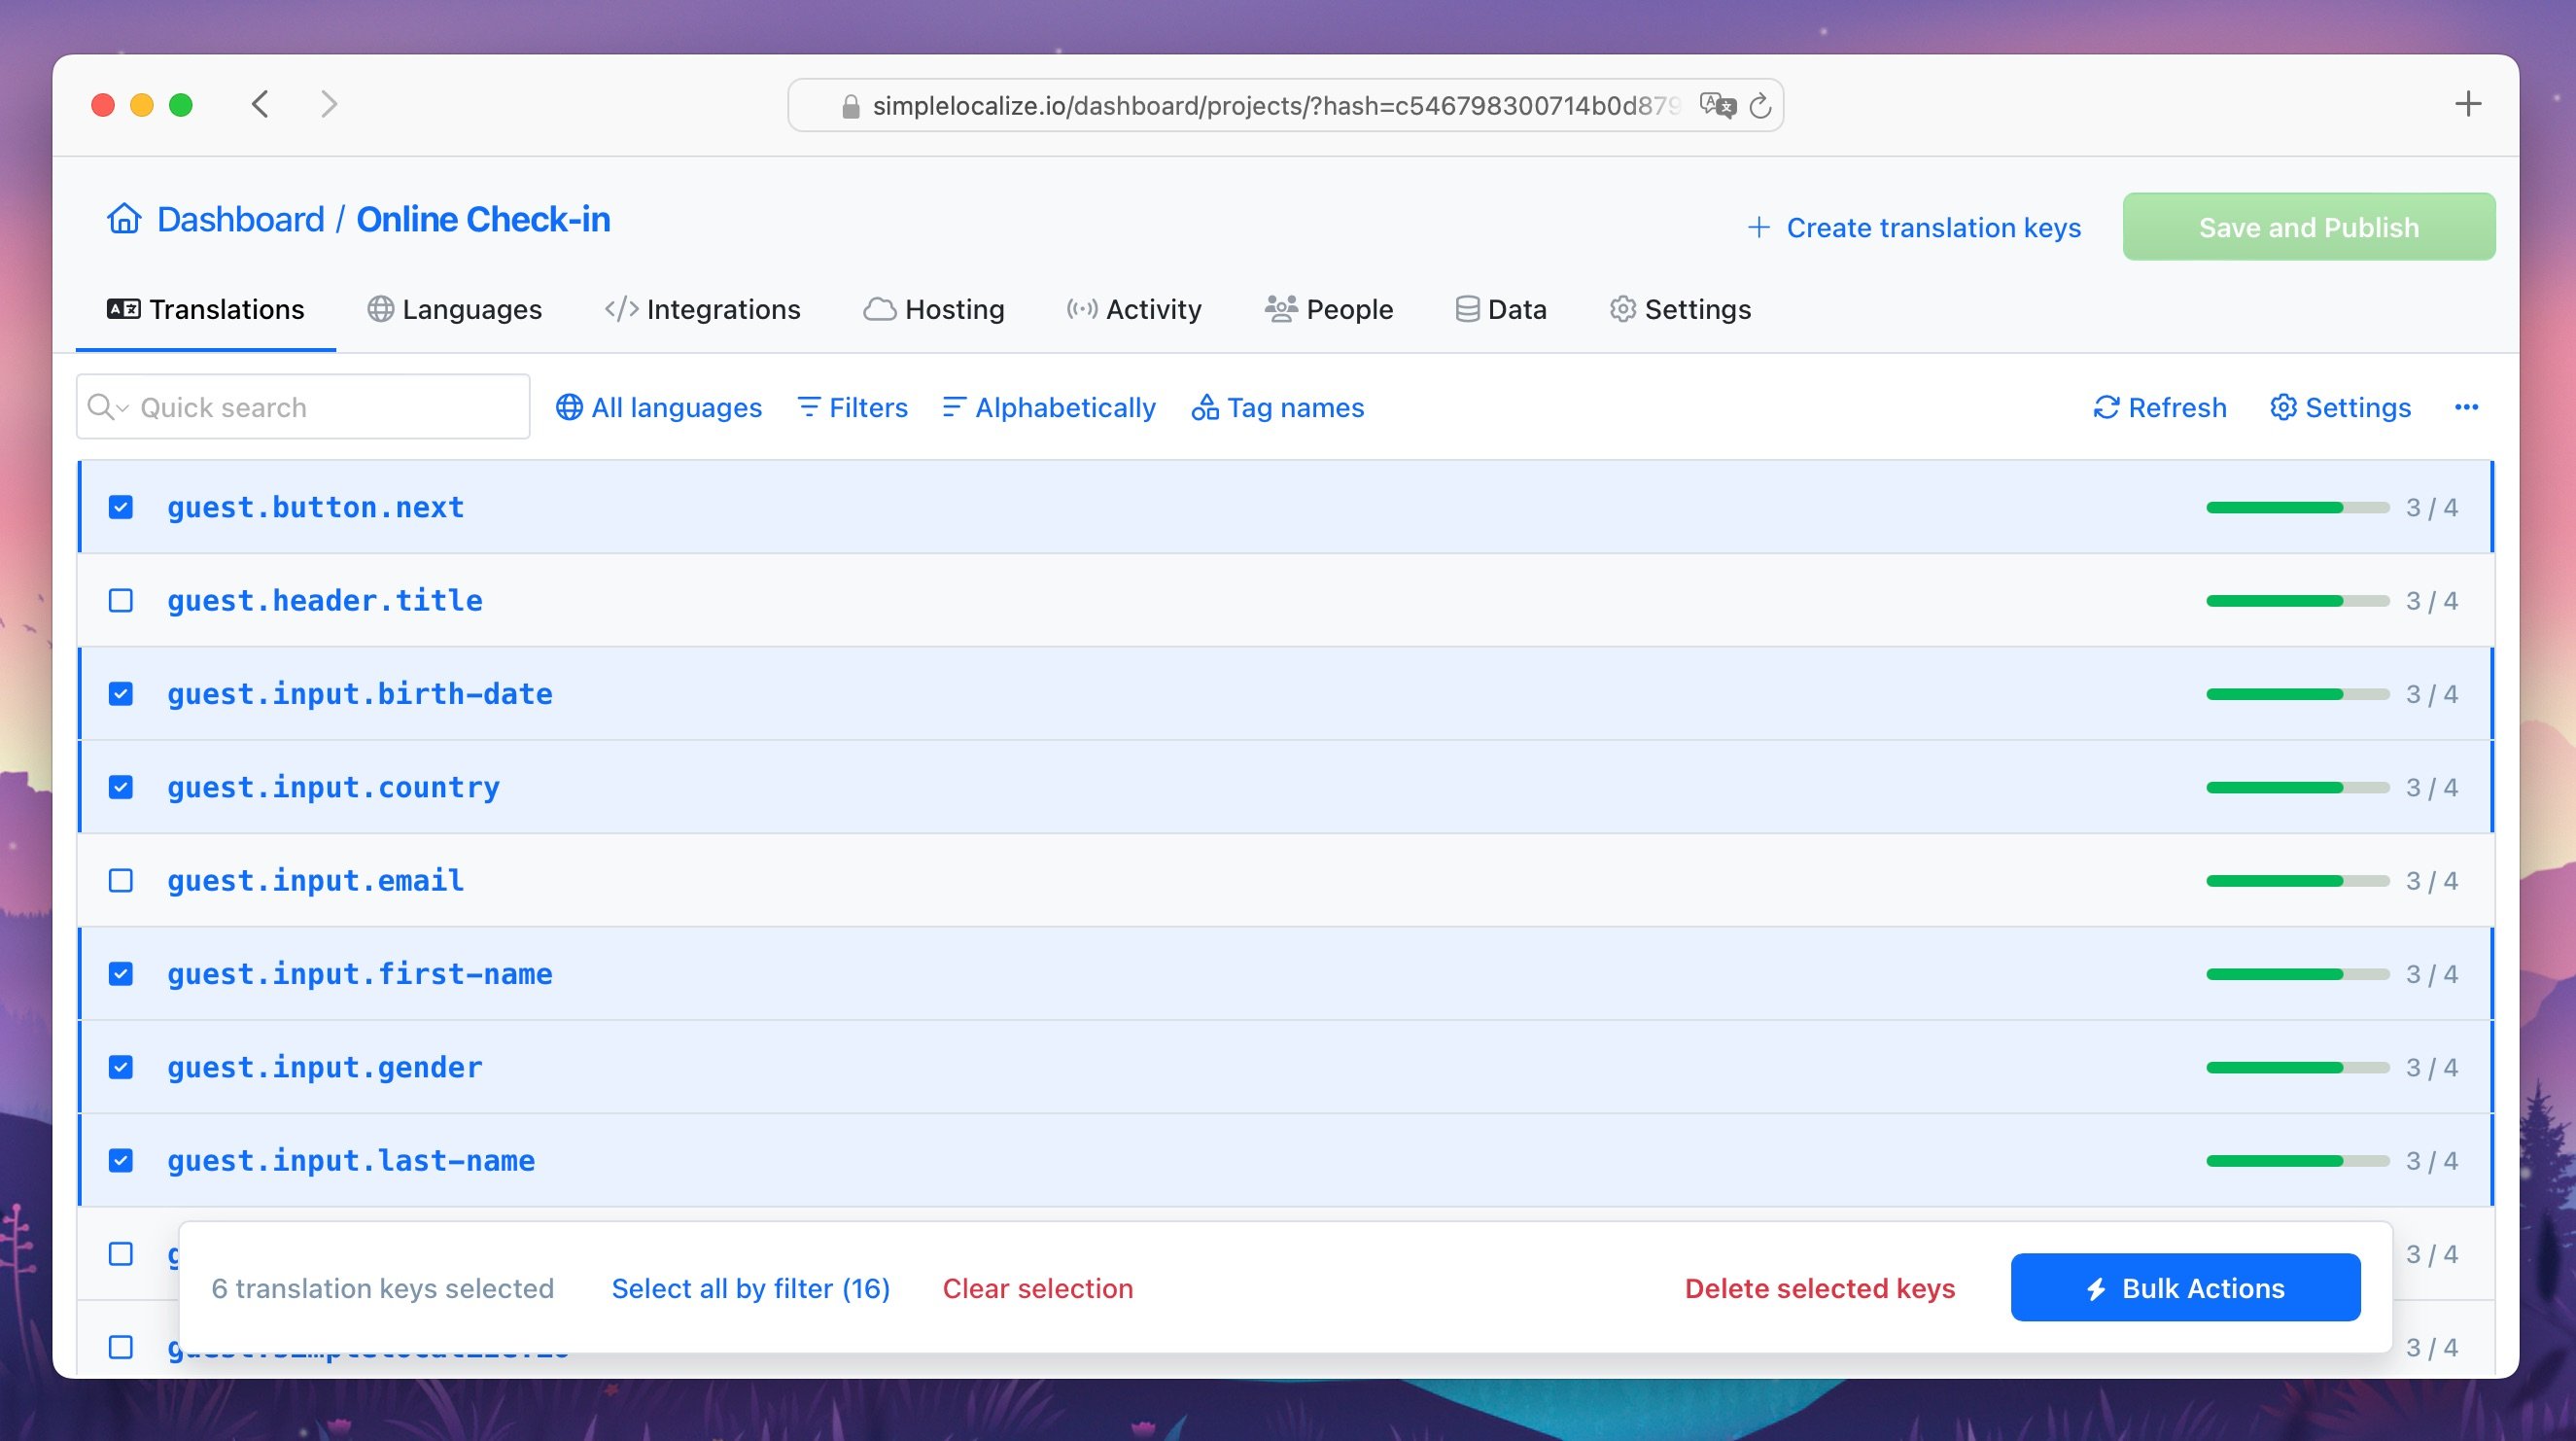2576x1441 pixels.
Task: Click the Save and Publish button
Action: 2309,227
